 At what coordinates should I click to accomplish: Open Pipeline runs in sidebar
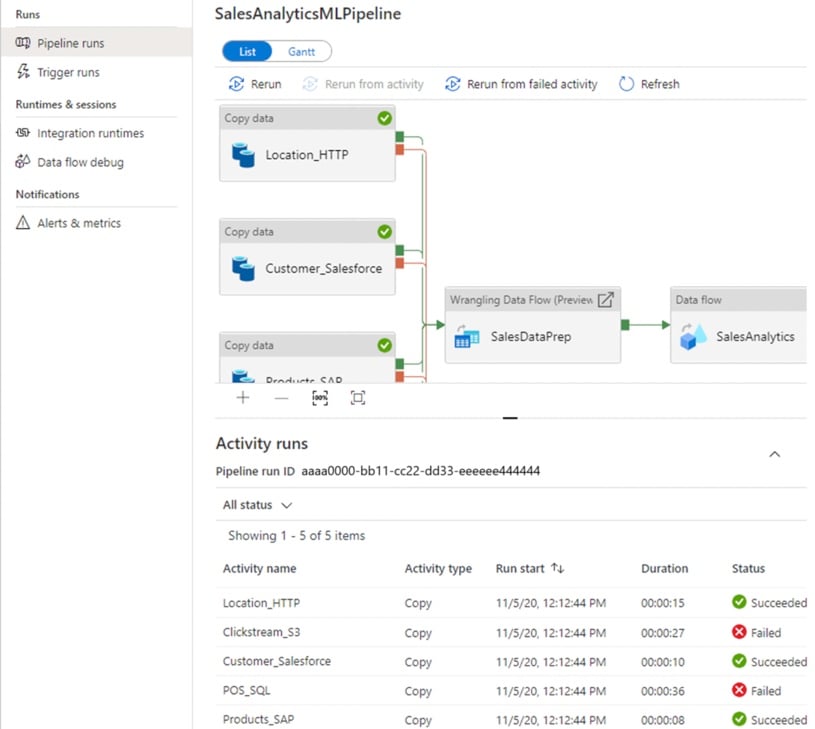coord(97,43)
